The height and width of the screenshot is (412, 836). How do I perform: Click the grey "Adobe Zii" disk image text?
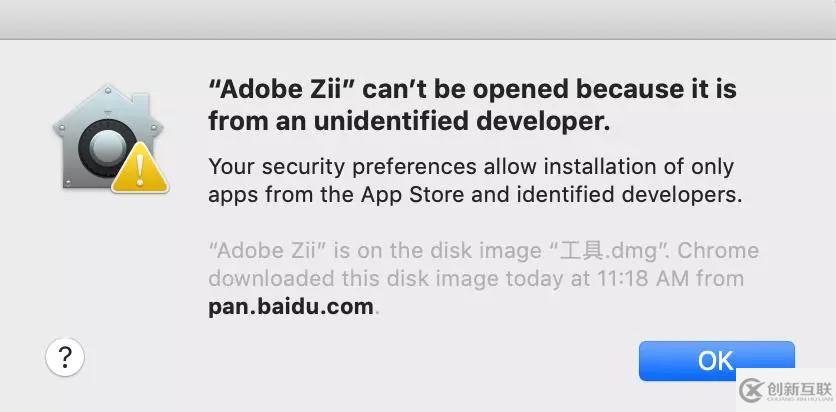pyautogui.click(x=268, y=250)
